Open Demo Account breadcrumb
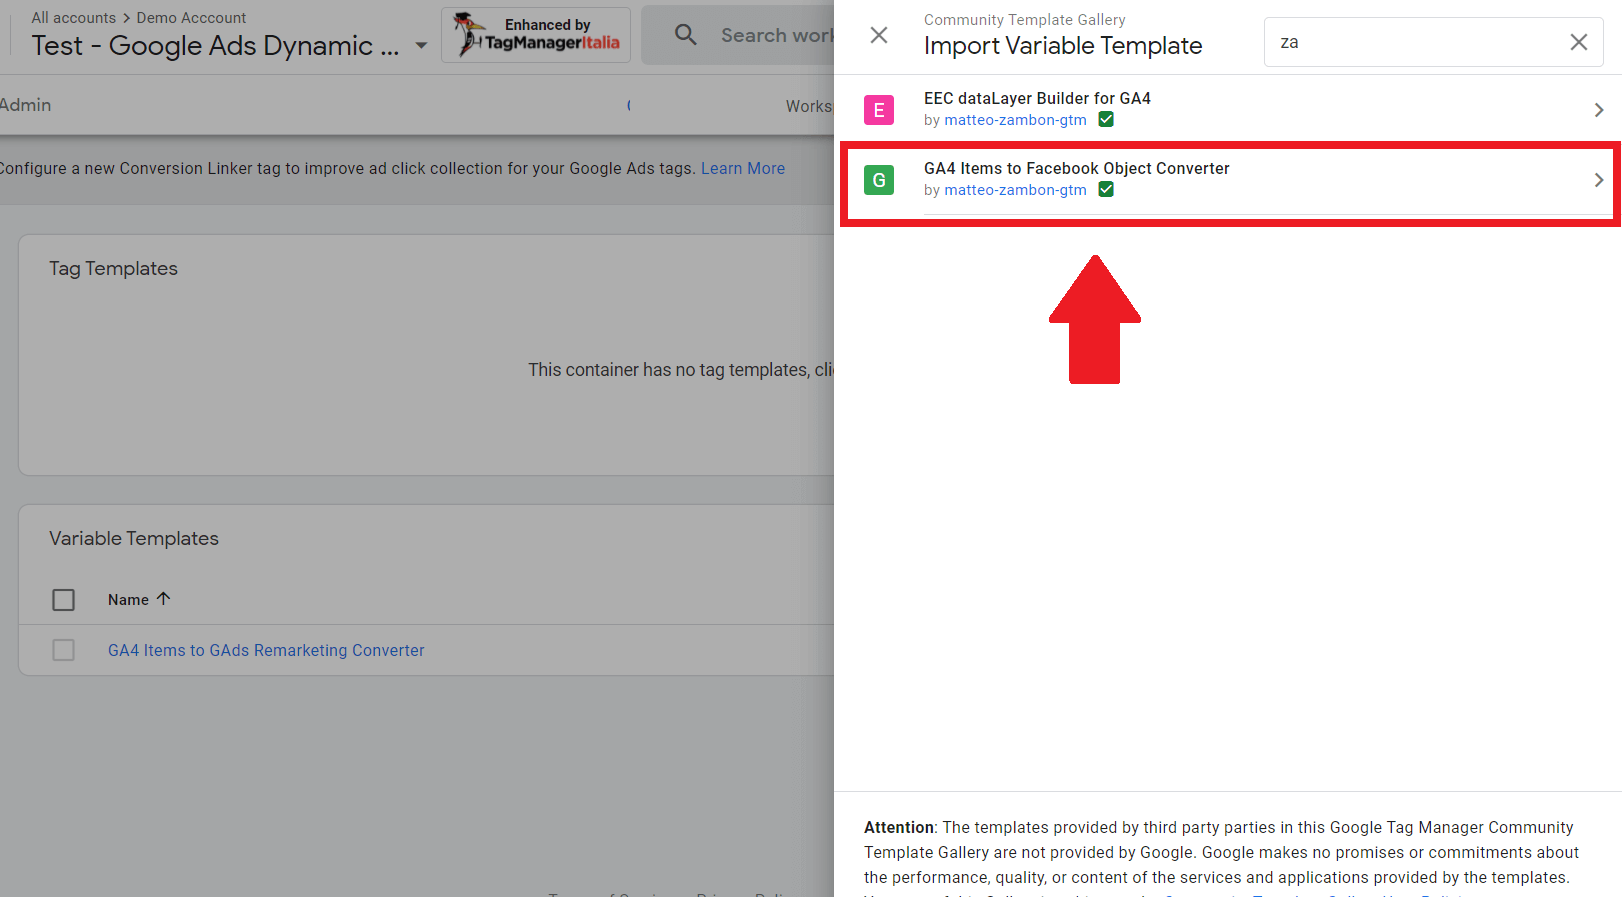This screenshot has height=897, width=1622. click(x=191, y=18)
